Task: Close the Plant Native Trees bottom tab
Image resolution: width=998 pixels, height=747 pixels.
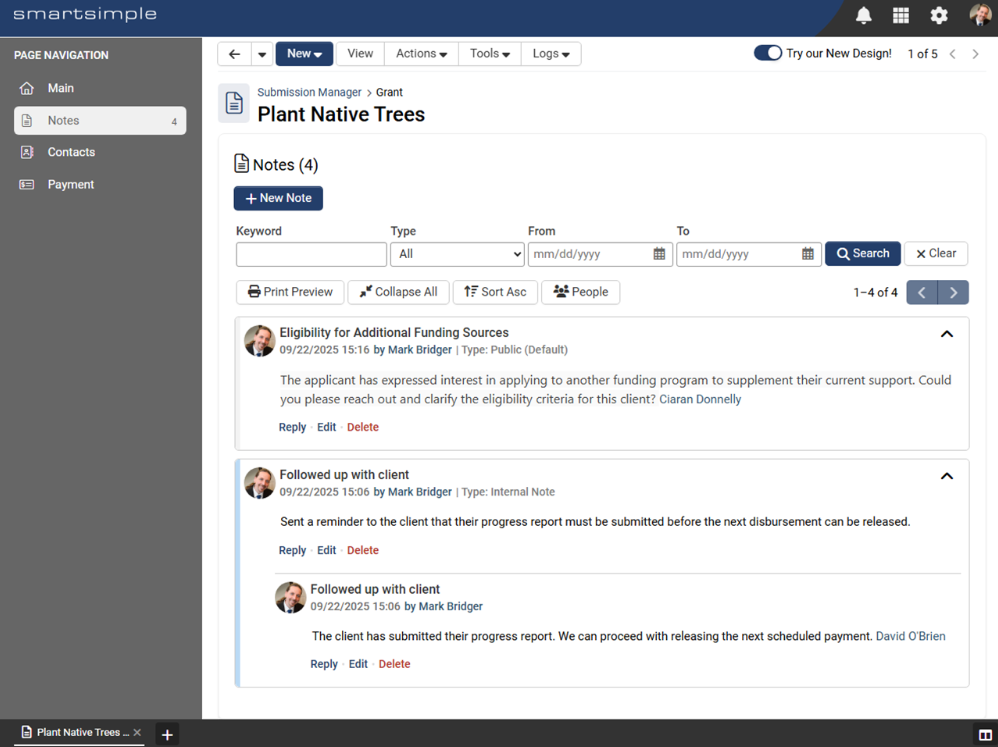Action: pyautogui.click(x=137, y=732)
